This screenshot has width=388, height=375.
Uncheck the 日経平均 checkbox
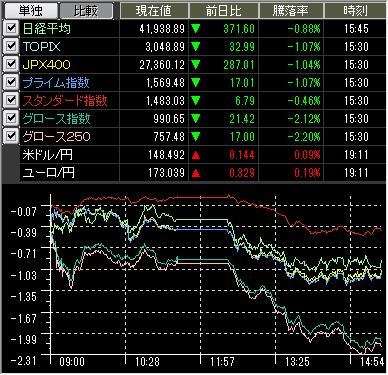11,28
